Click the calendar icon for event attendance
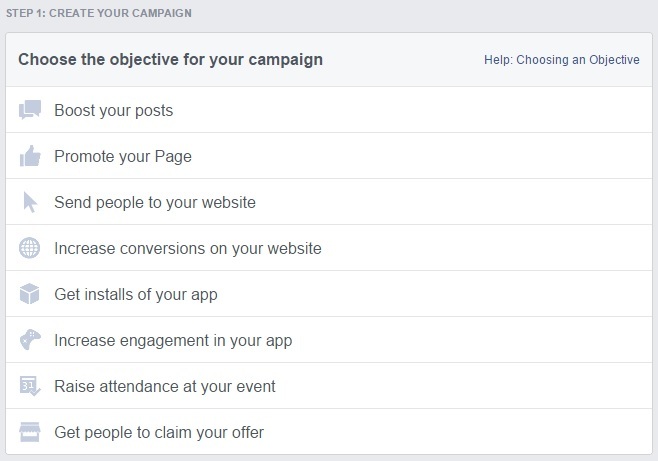Image resolution: width=658 pixels, height=461 pixels. pyautogui.click(x=30, y=386)
